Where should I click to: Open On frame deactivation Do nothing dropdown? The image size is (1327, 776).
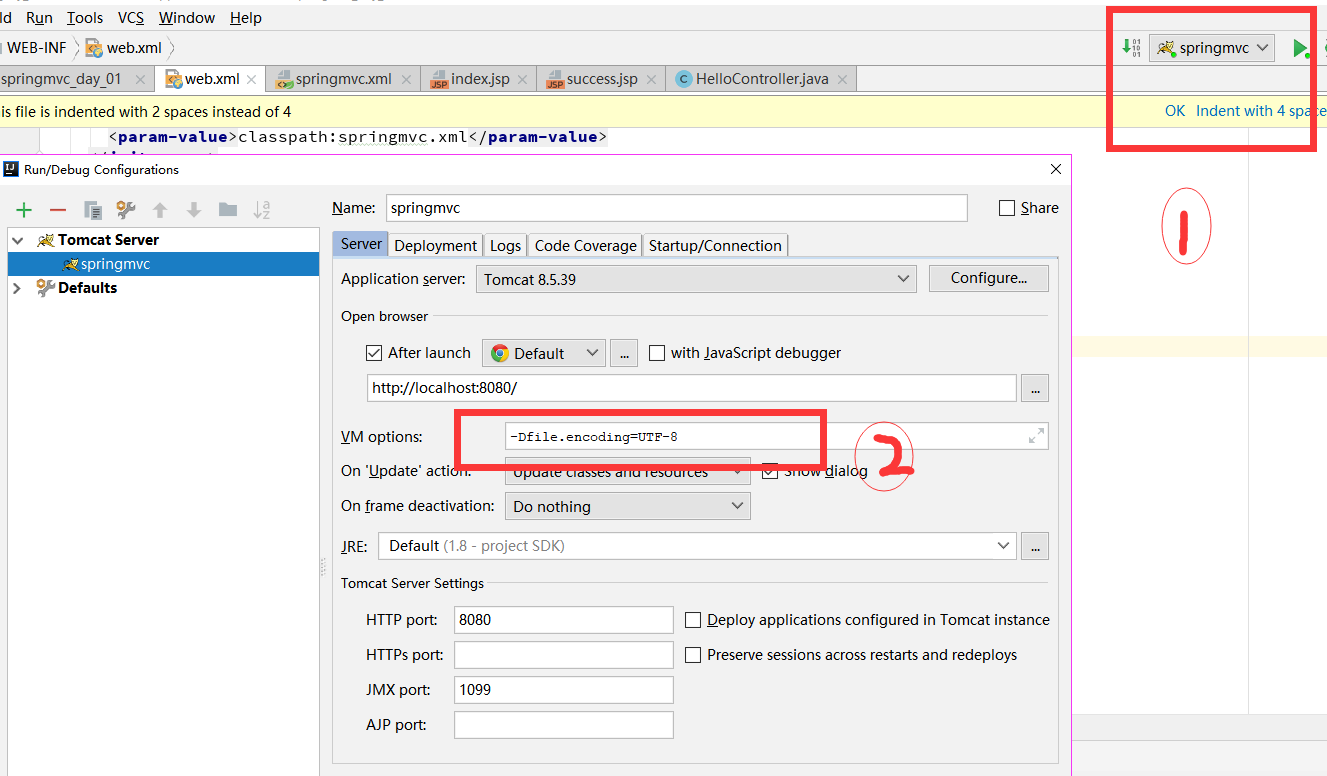click(x=628, y=506)
